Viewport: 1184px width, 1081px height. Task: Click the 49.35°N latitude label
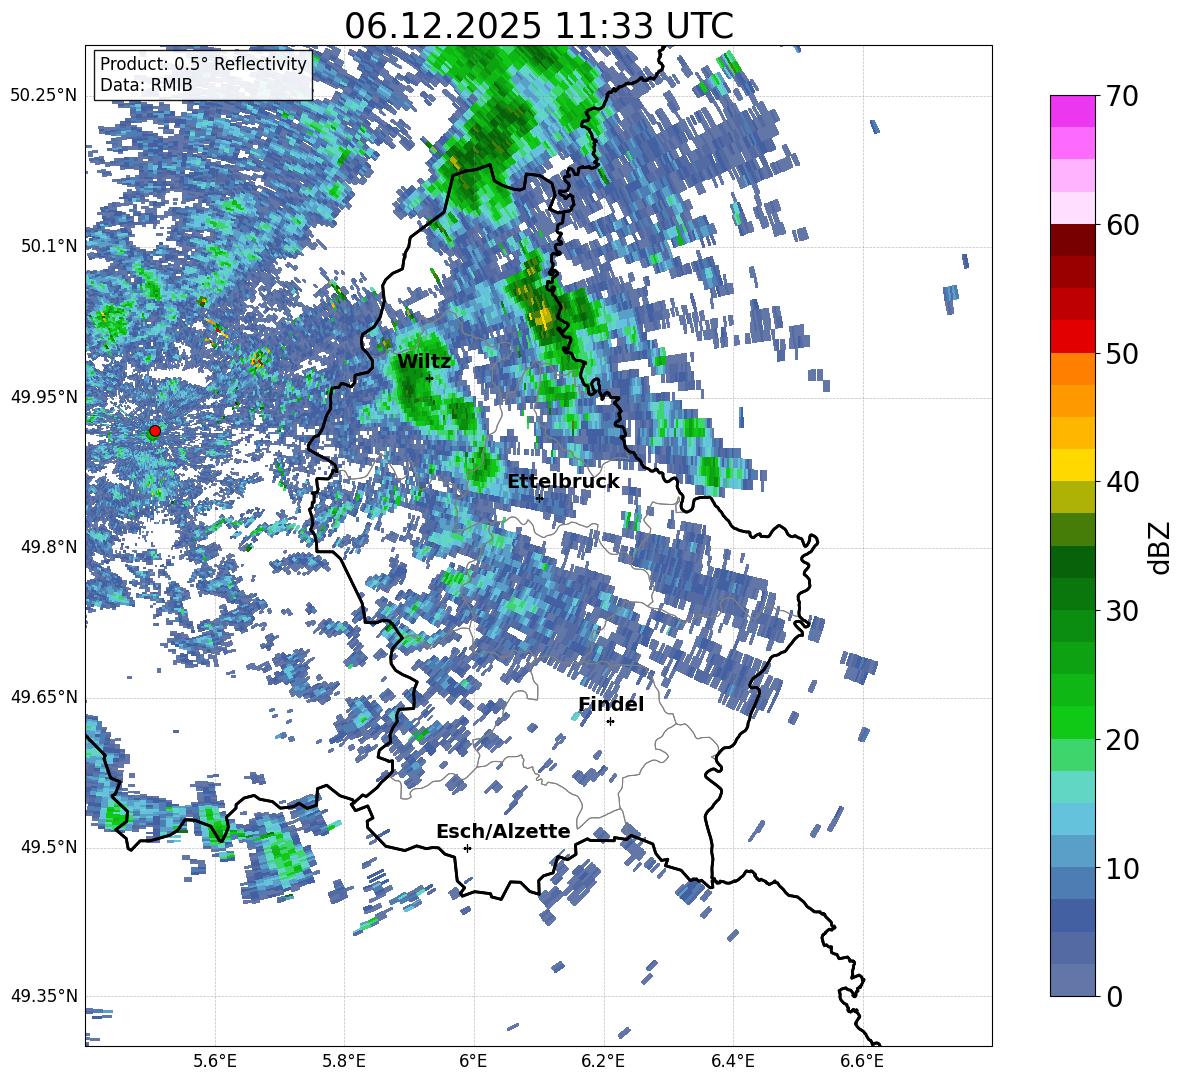click(44, 996)
